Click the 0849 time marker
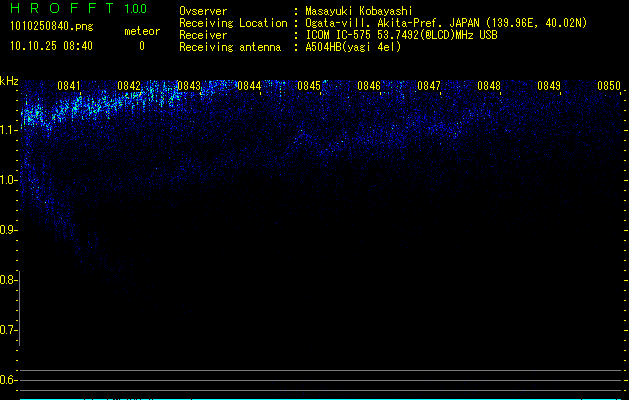This screenshot has width=629, height=400. pyautogui.click(x=549, y=85)
